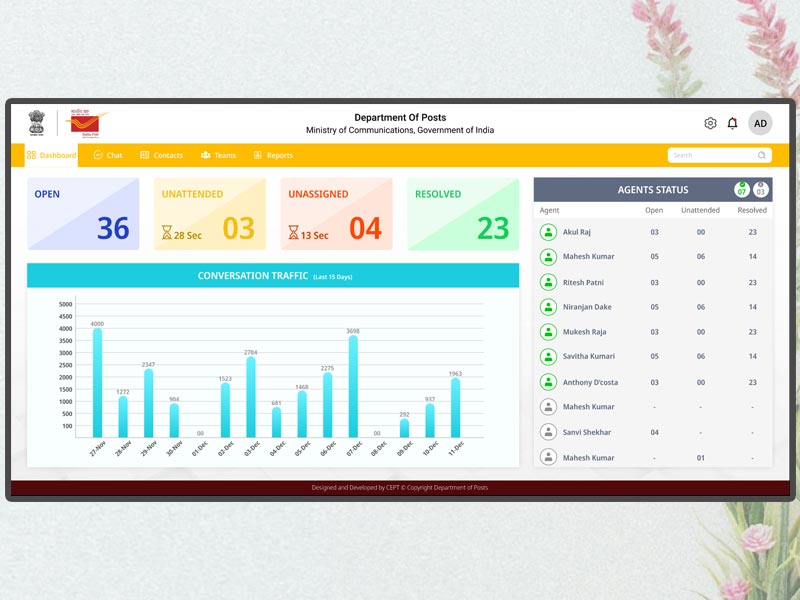
Task: View the Resolved conversations card
Action: (463, 214)
